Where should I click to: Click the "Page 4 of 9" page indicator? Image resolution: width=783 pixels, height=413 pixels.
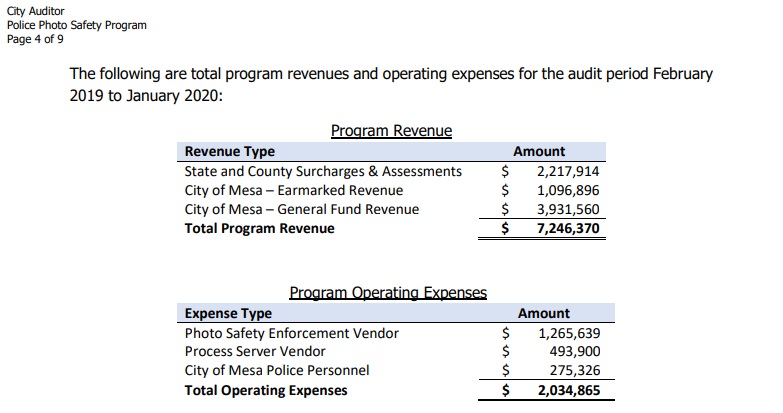click(34, 38)
